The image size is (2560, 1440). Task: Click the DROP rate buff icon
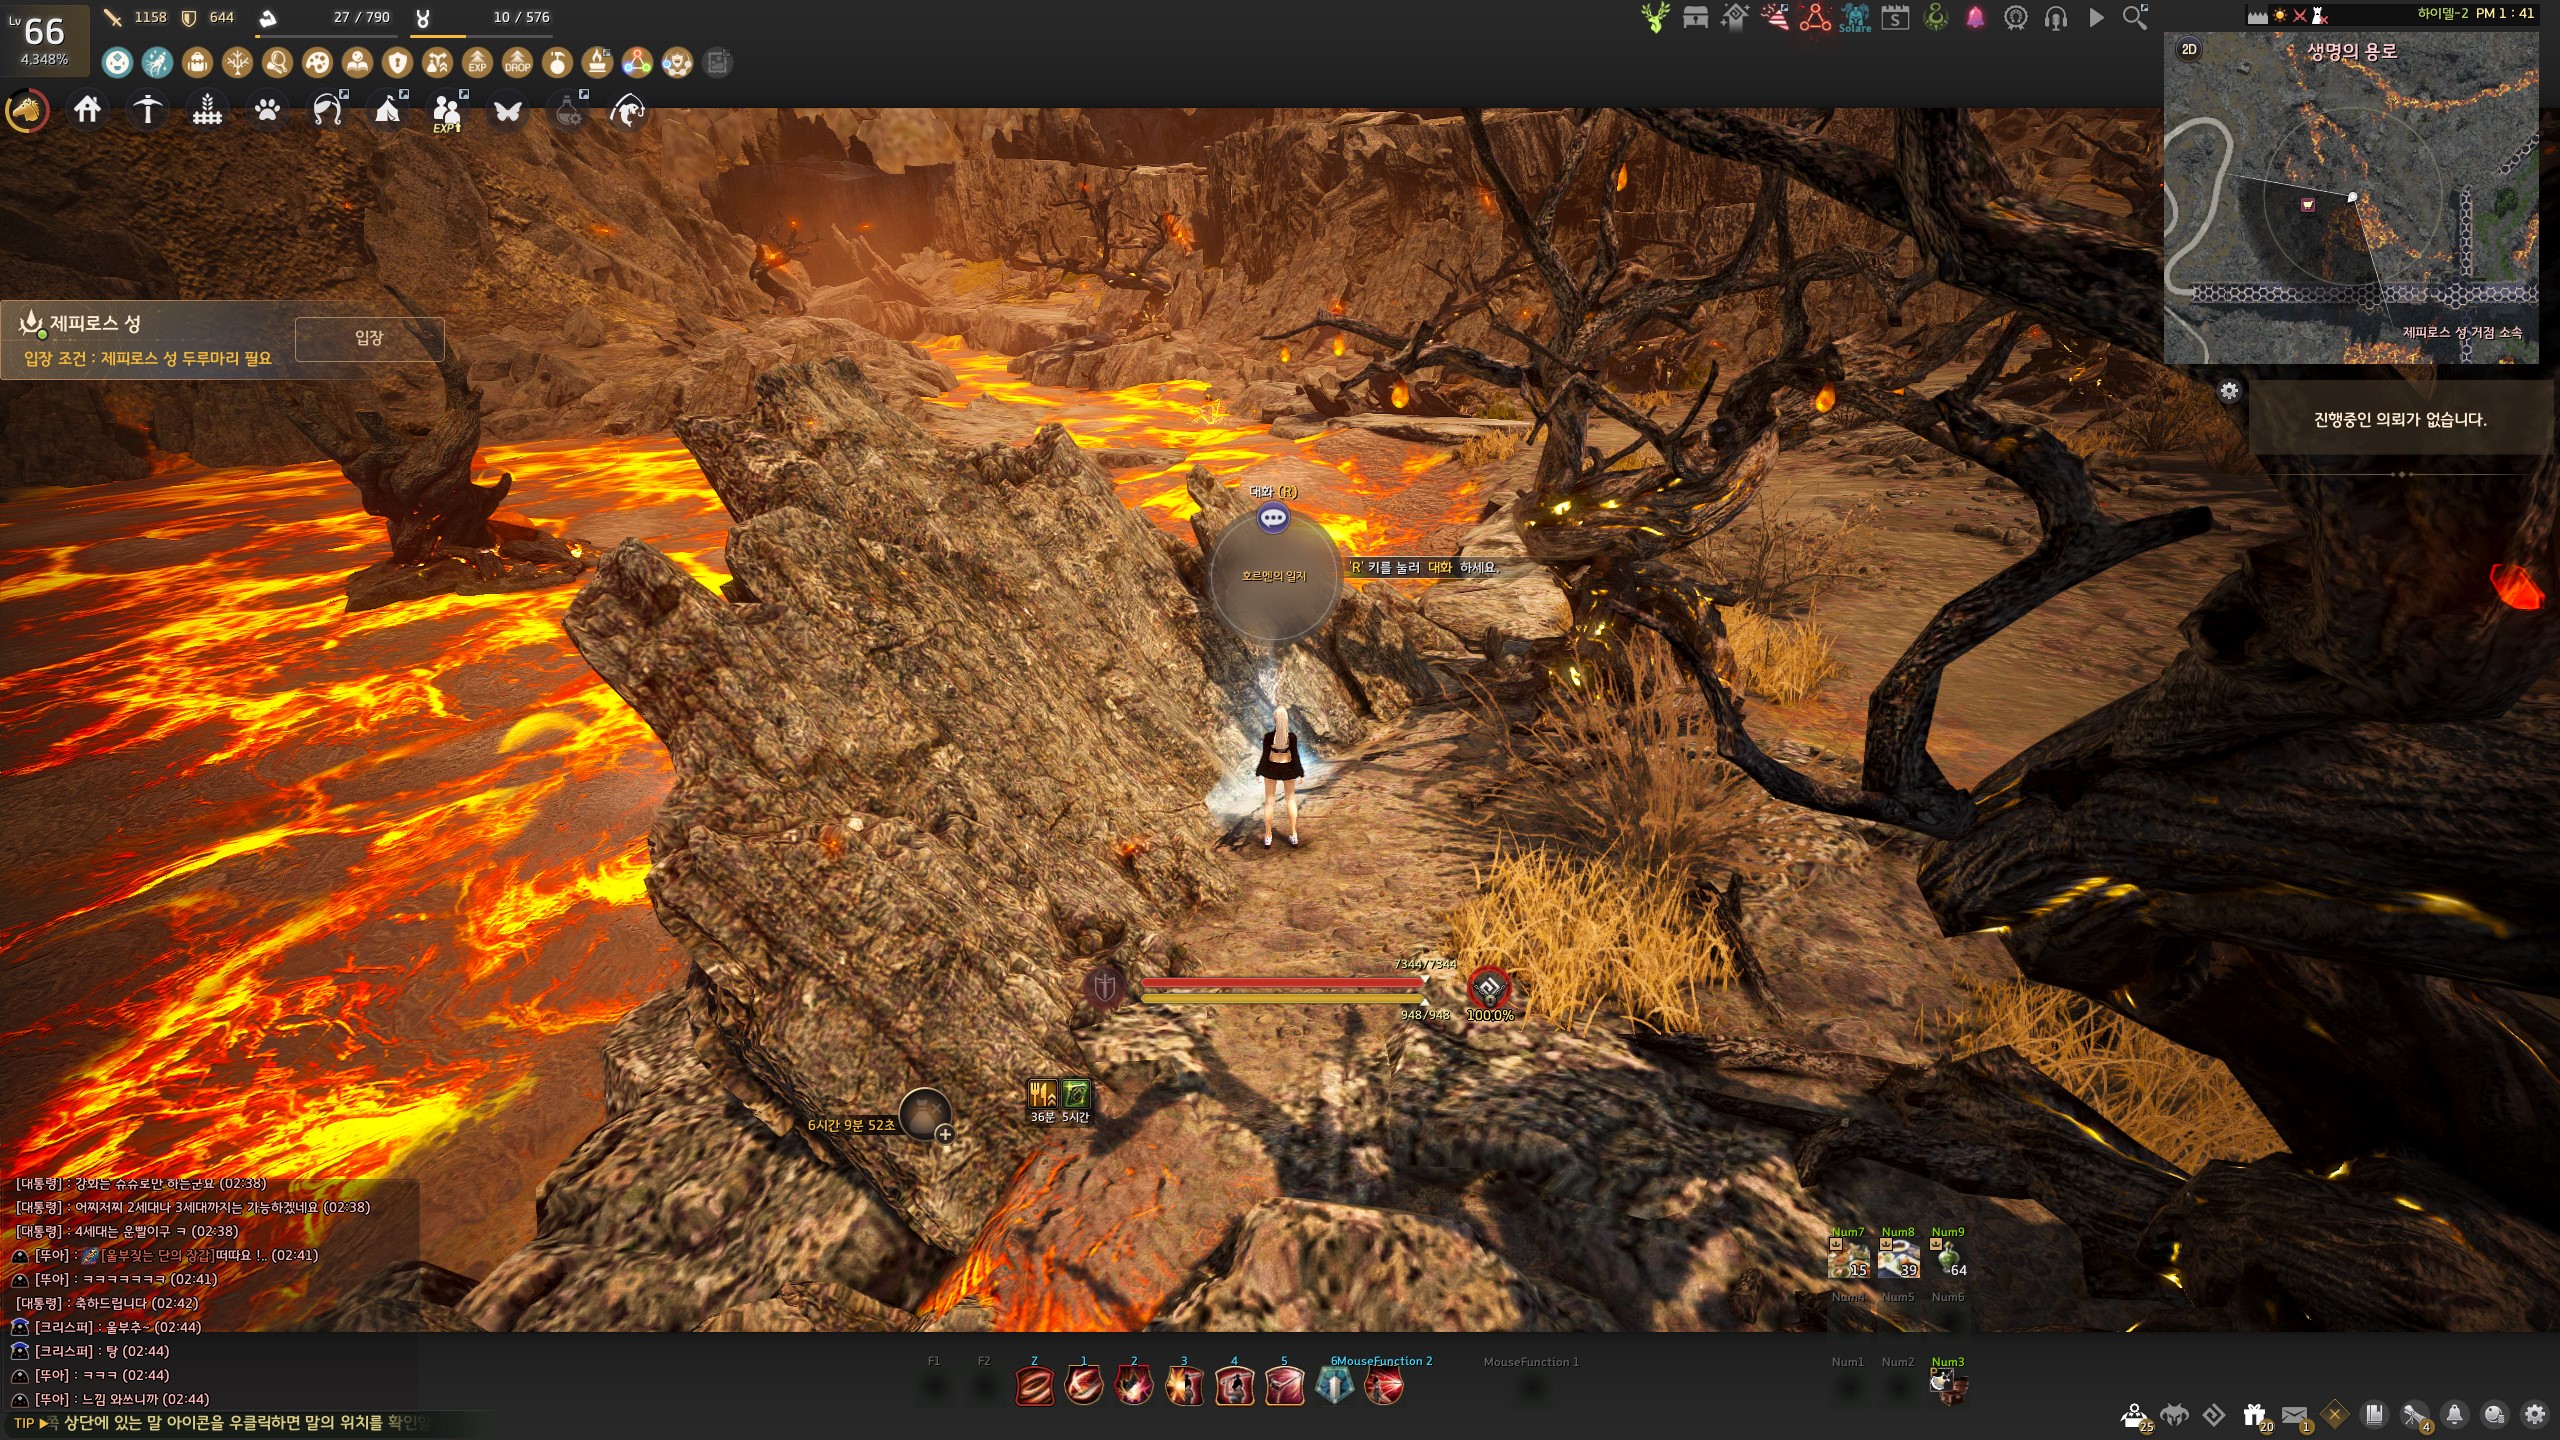coord(517,63)
